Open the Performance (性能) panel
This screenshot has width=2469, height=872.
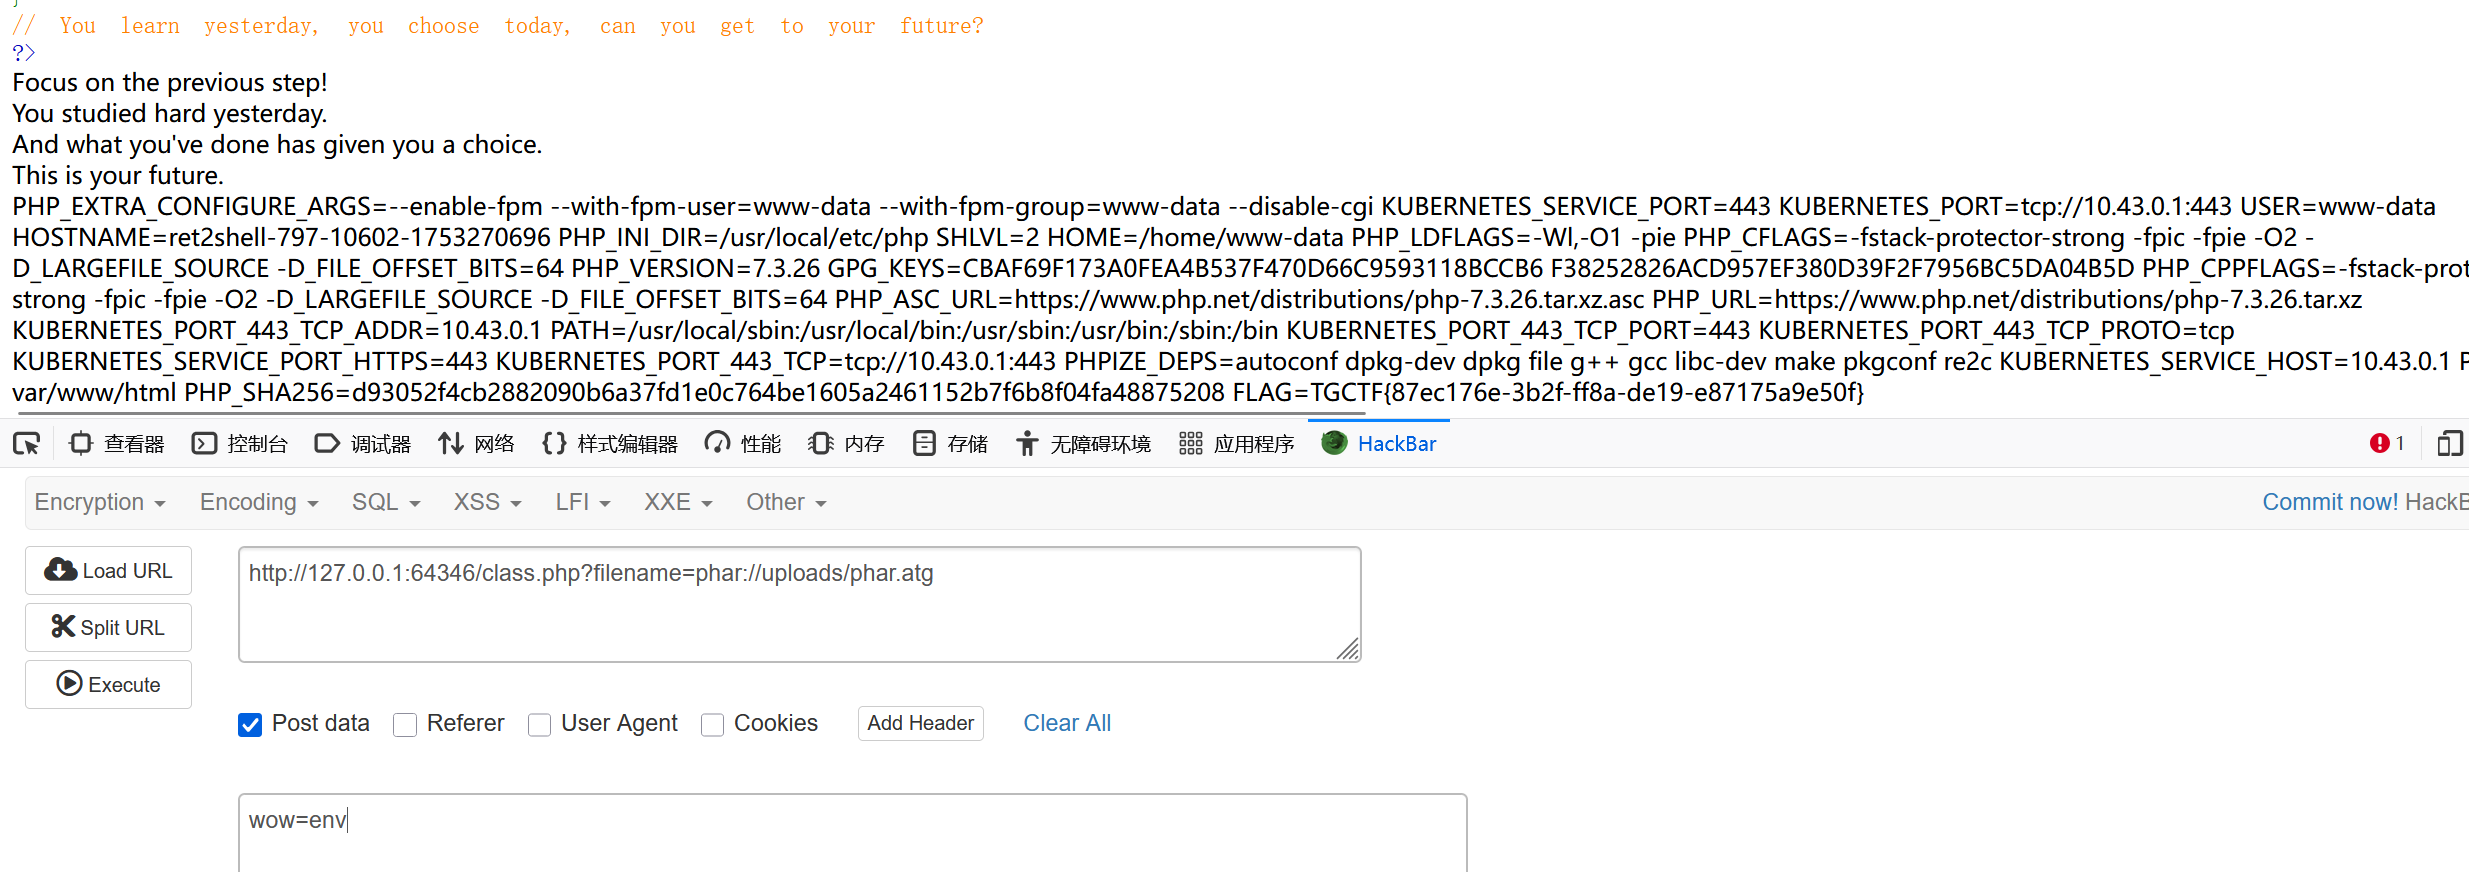[742, 443]
